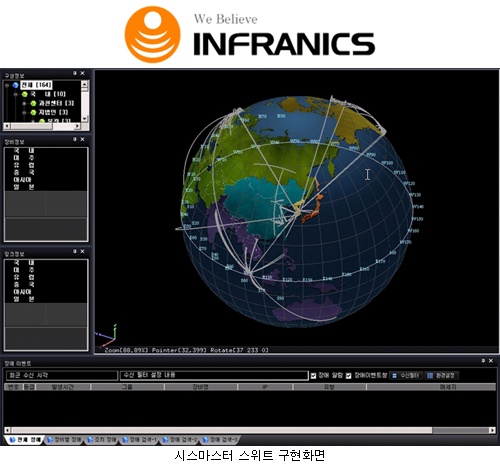Click the left arrow of the tree's horizontal scrollbar
Image resolution: width=500 pixels, height=466 pixels.
click(6, 126)
